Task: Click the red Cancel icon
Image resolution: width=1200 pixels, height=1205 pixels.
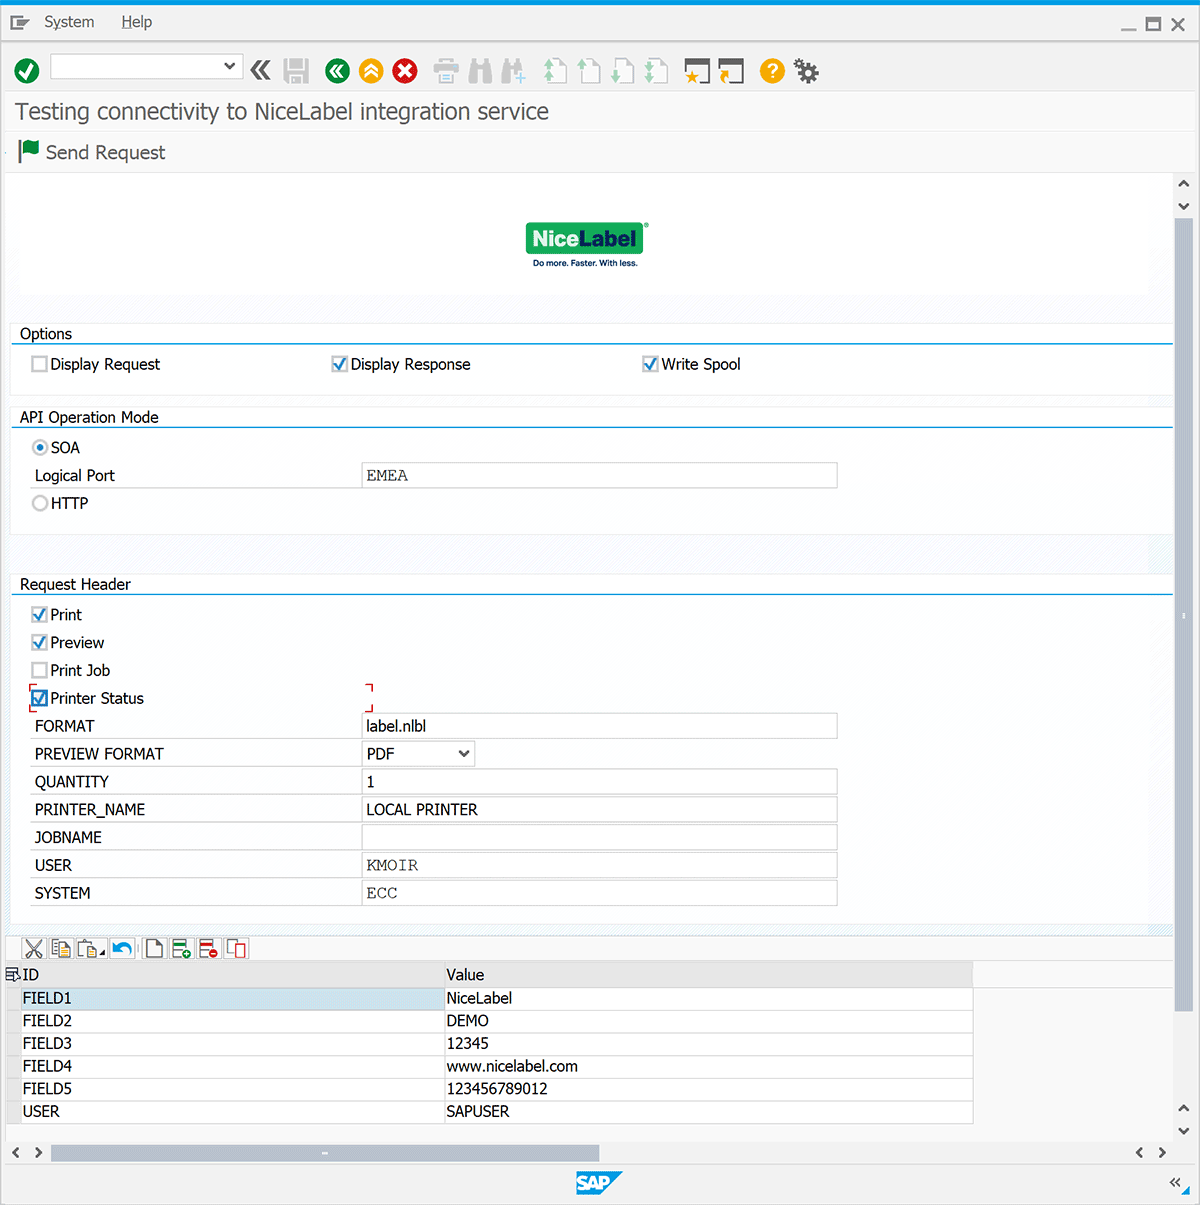Action: (404, 71)
